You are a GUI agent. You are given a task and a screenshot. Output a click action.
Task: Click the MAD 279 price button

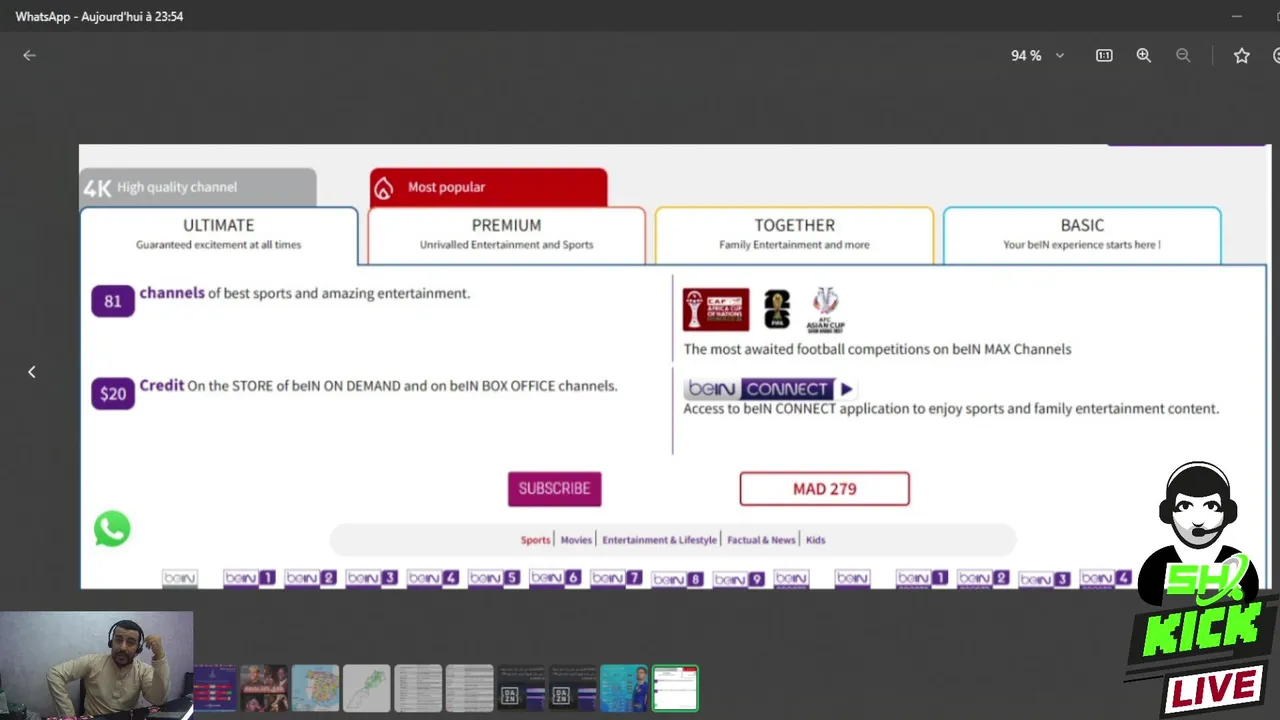coord(824,489)
